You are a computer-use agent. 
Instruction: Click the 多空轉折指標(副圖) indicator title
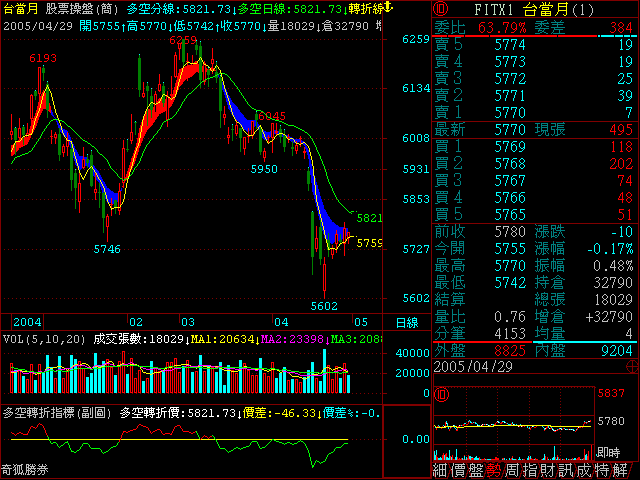point(57,411)
